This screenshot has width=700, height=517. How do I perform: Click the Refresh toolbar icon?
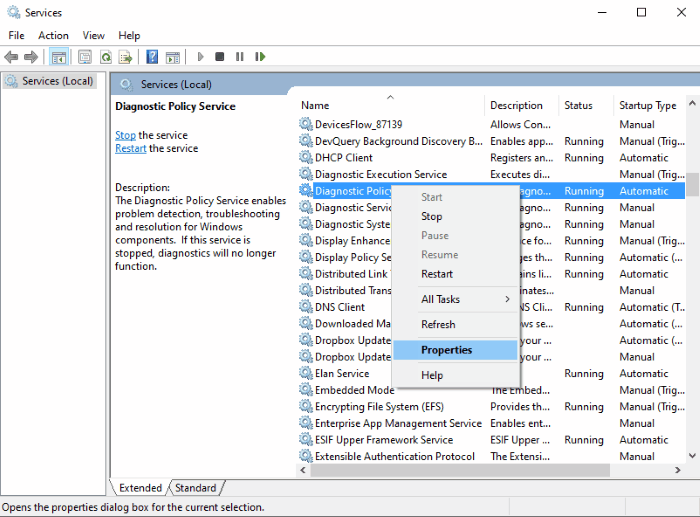(x=106, y=57)
